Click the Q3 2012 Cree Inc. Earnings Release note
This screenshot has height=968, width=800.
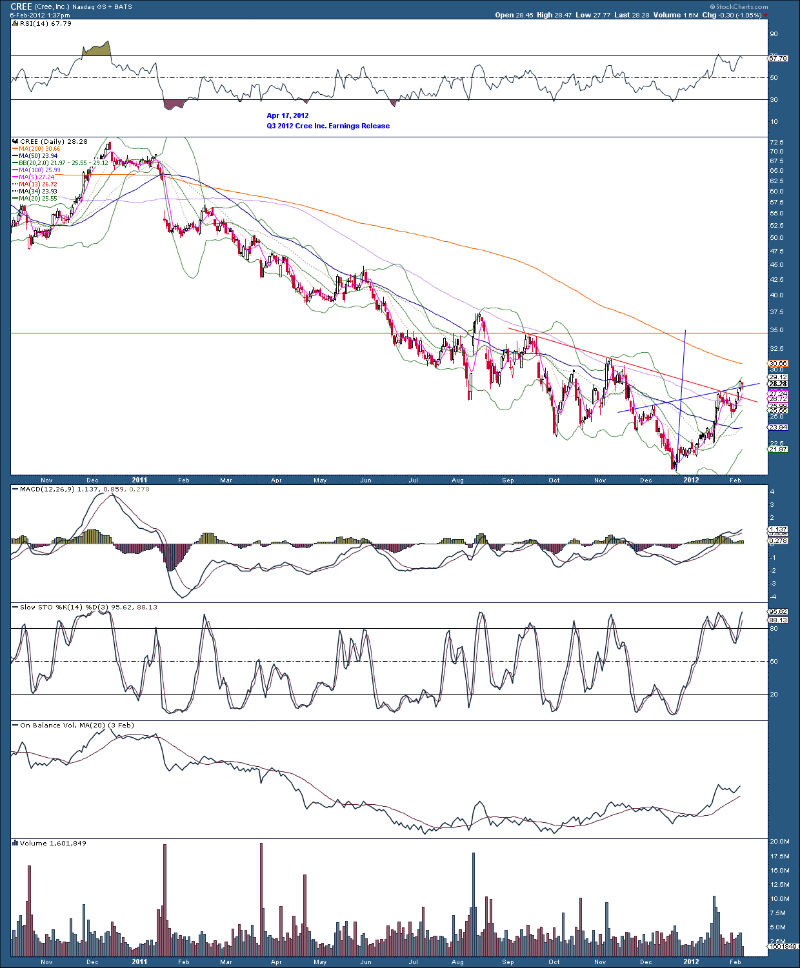point(328,125)
